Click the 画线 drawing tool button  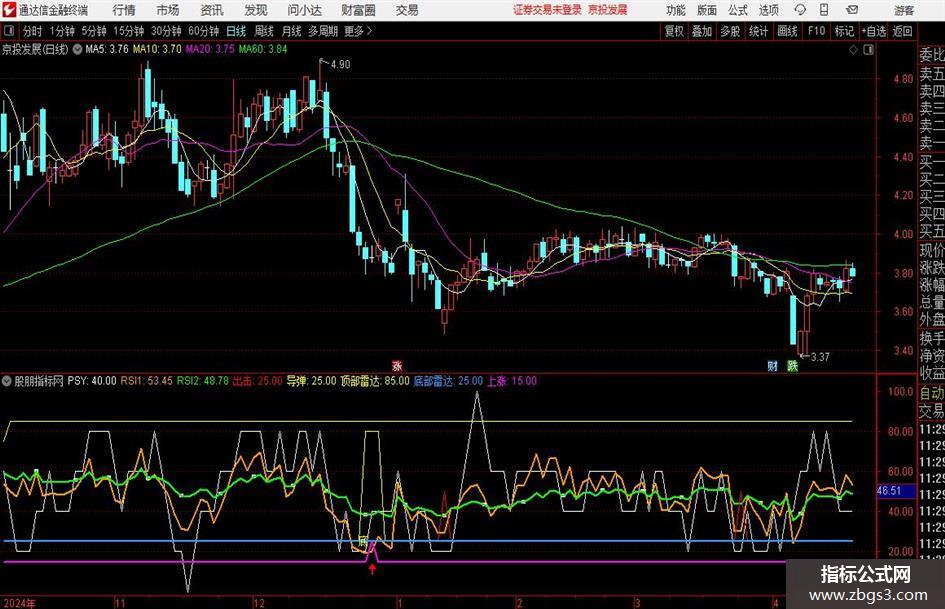click(x=787, y=31)
